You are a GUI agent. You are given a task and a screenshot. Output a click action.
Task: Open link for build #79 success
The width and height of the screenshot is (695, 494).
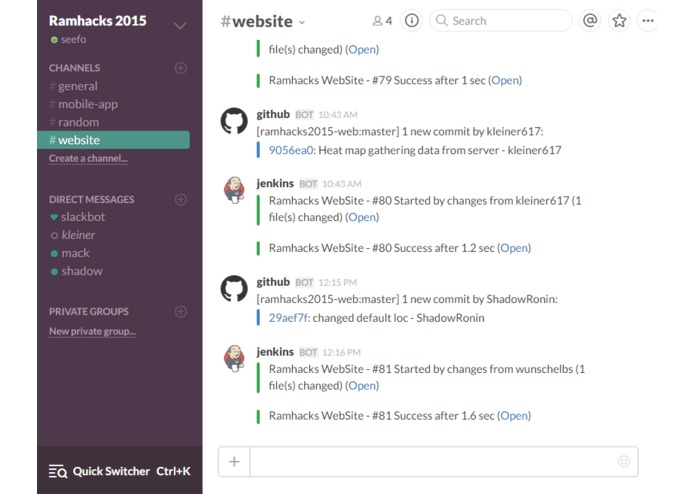click(505, 80)
